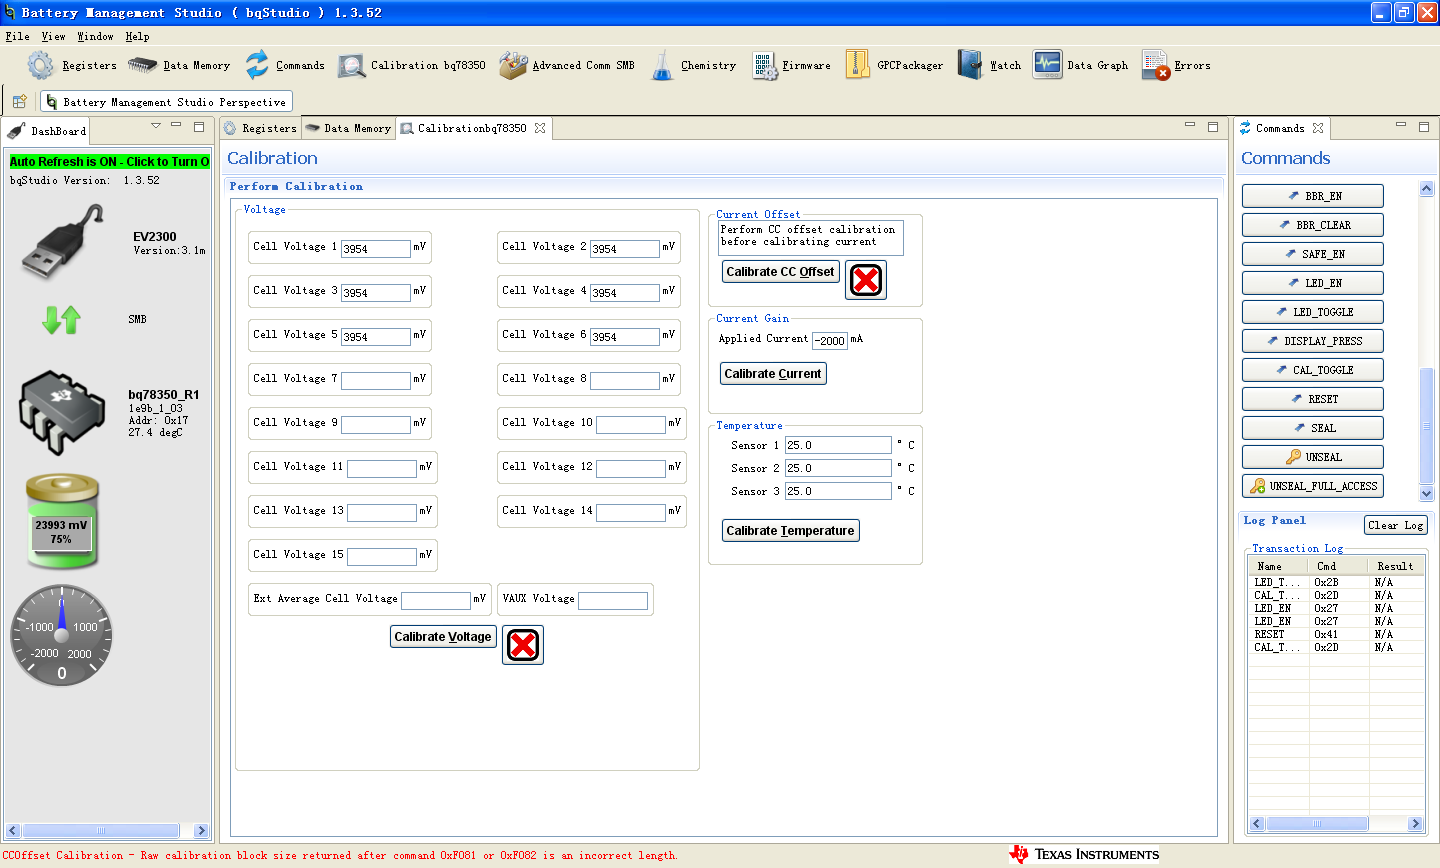Open the Window menu
This screenshot has height=868, width=1440.
[x=95, y=36]
